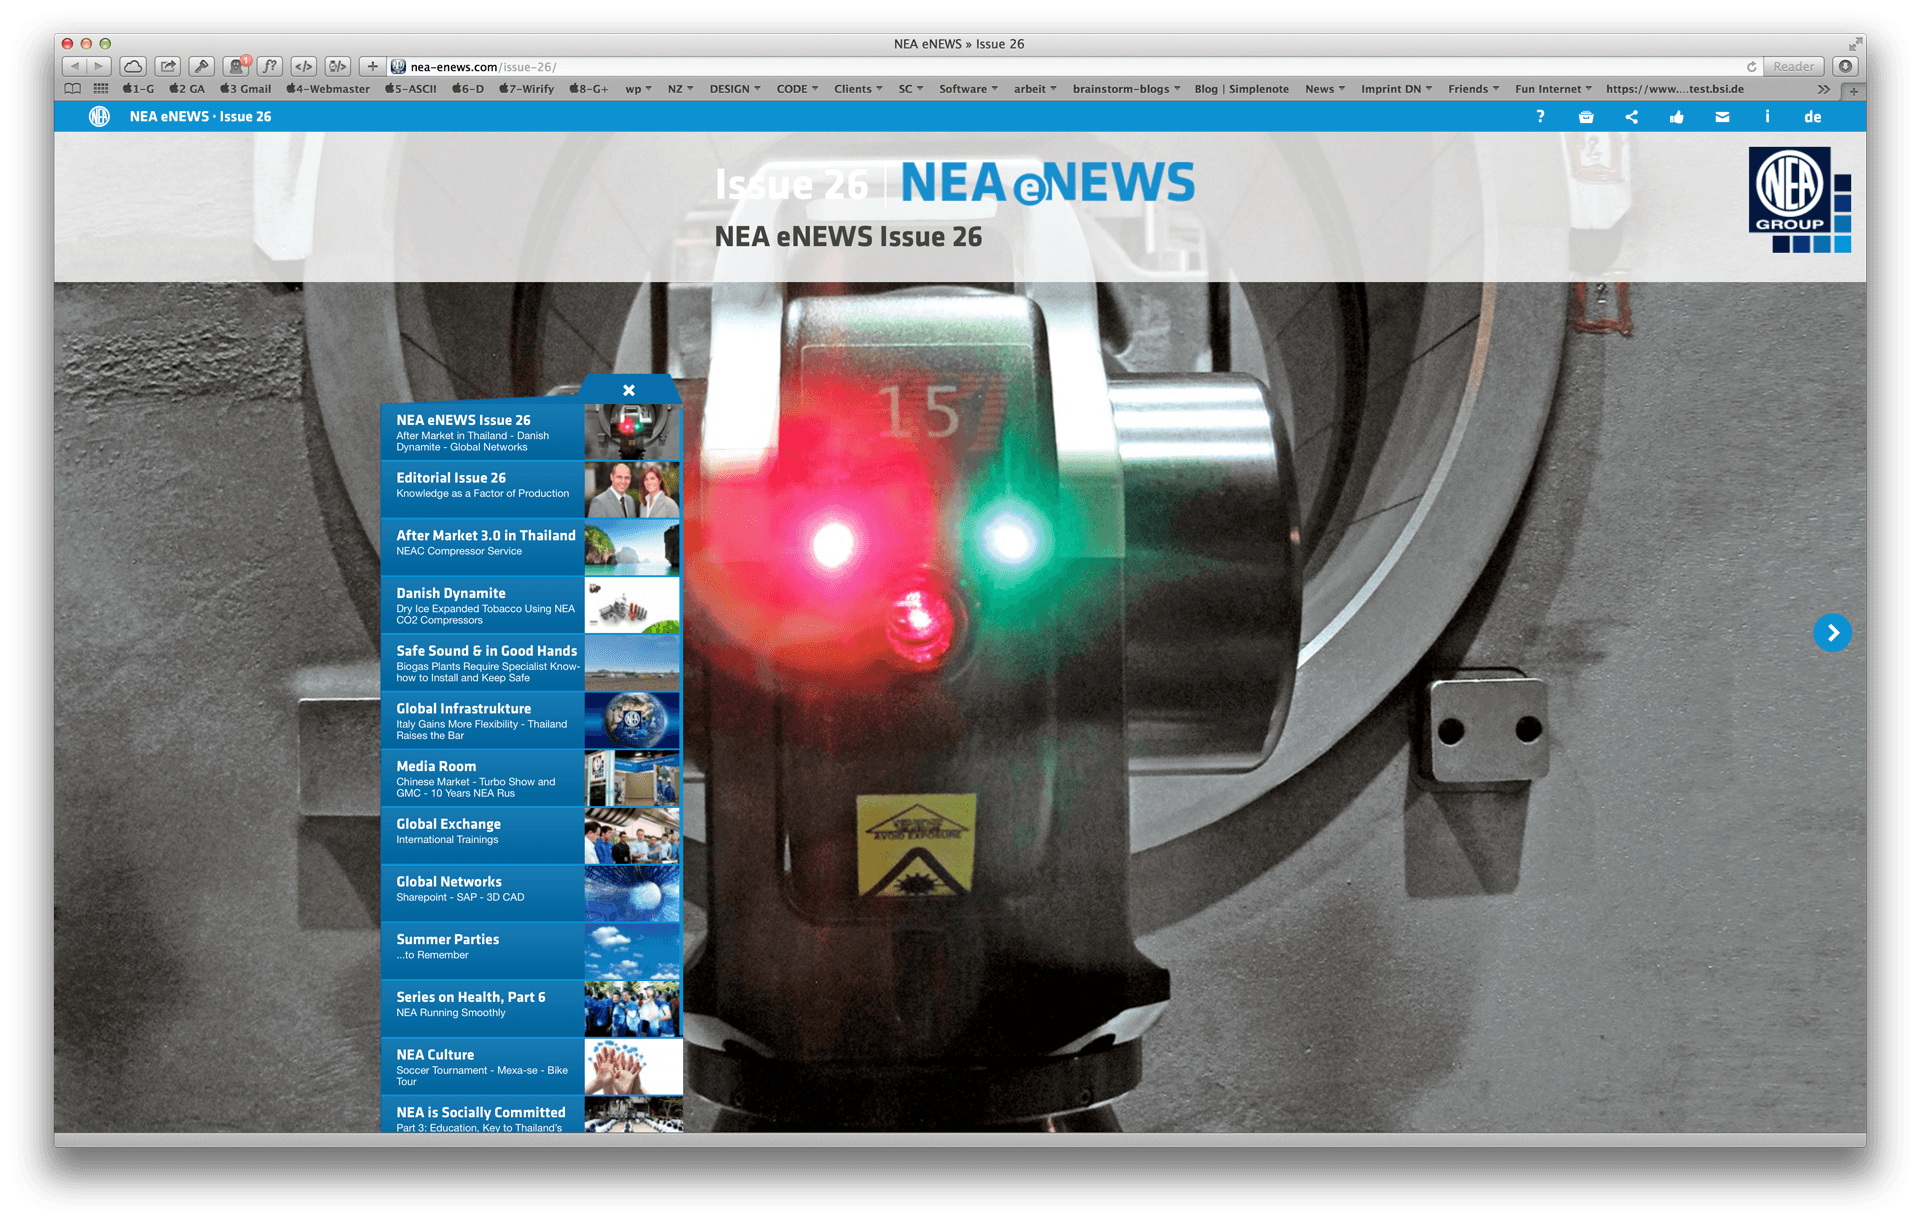Click the Summer Parties clouds thumbnail
1920x1222 pixels.
pyautogui.click(x=632, y=951)
